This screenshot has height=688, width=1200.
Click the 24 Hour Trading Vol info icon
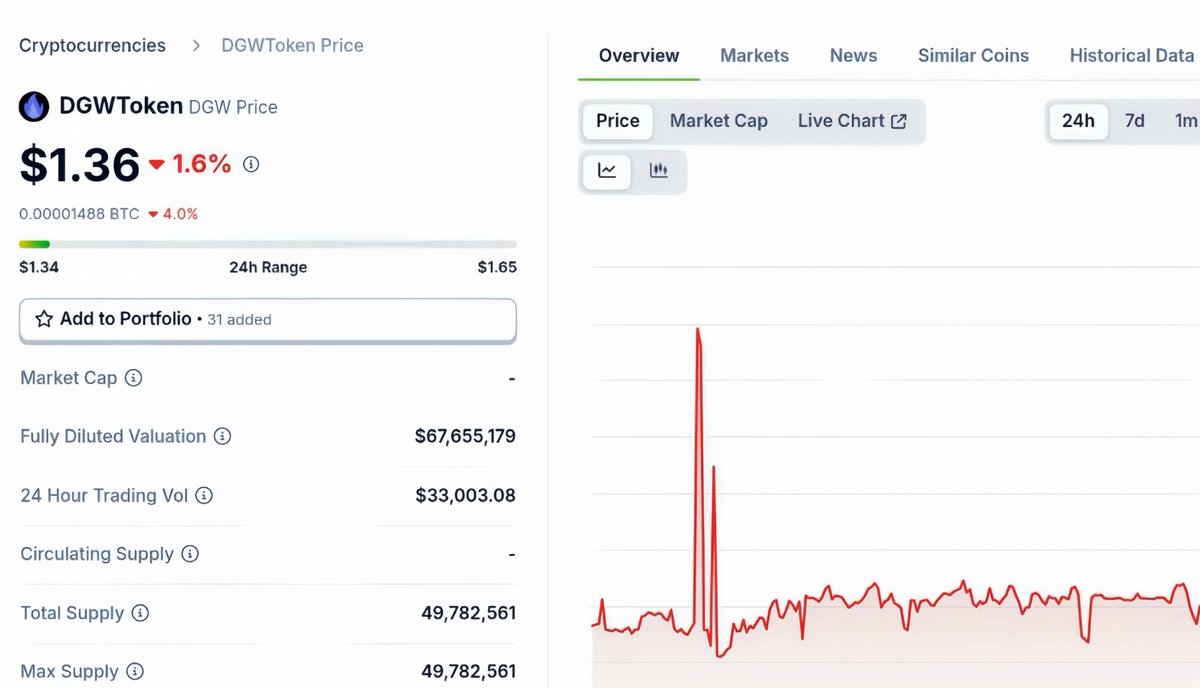tap(205, 495)
